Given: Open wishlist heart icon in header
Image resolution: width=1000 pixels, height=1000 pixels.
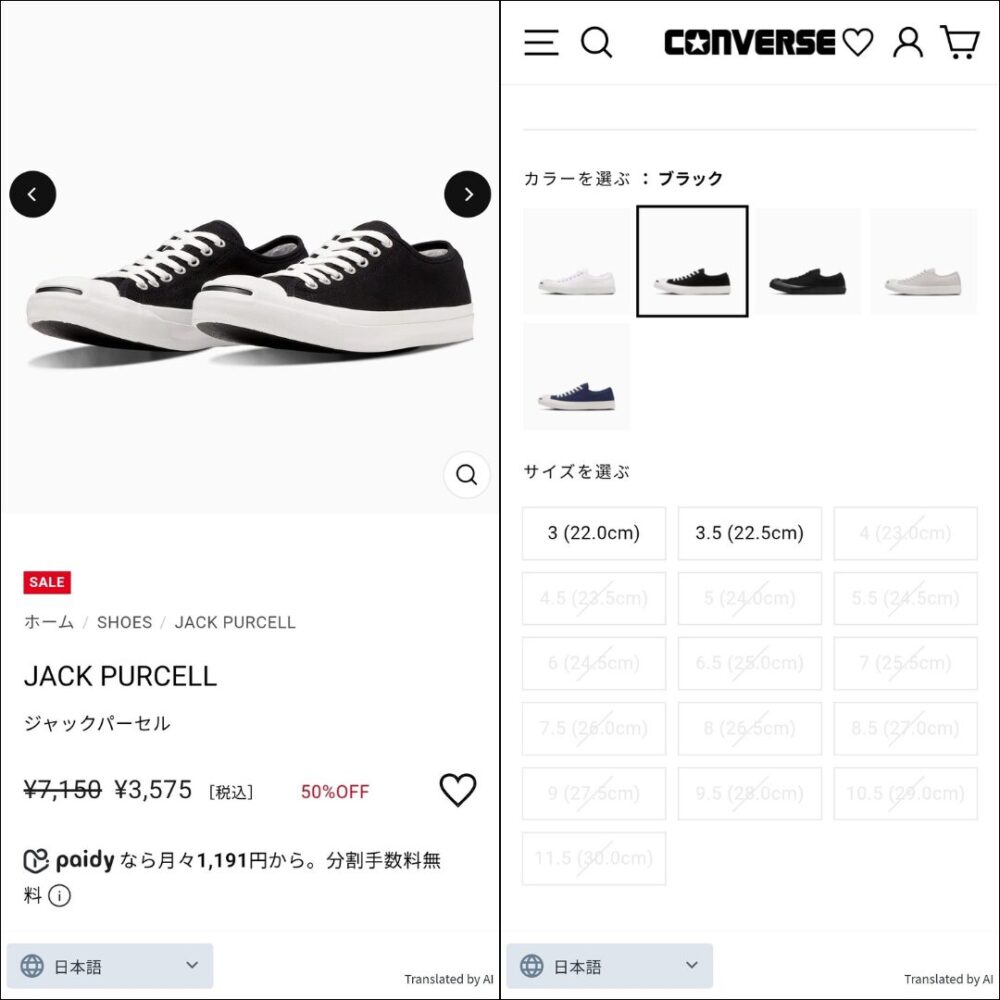Looking at the screenshot, I should 858,43.
